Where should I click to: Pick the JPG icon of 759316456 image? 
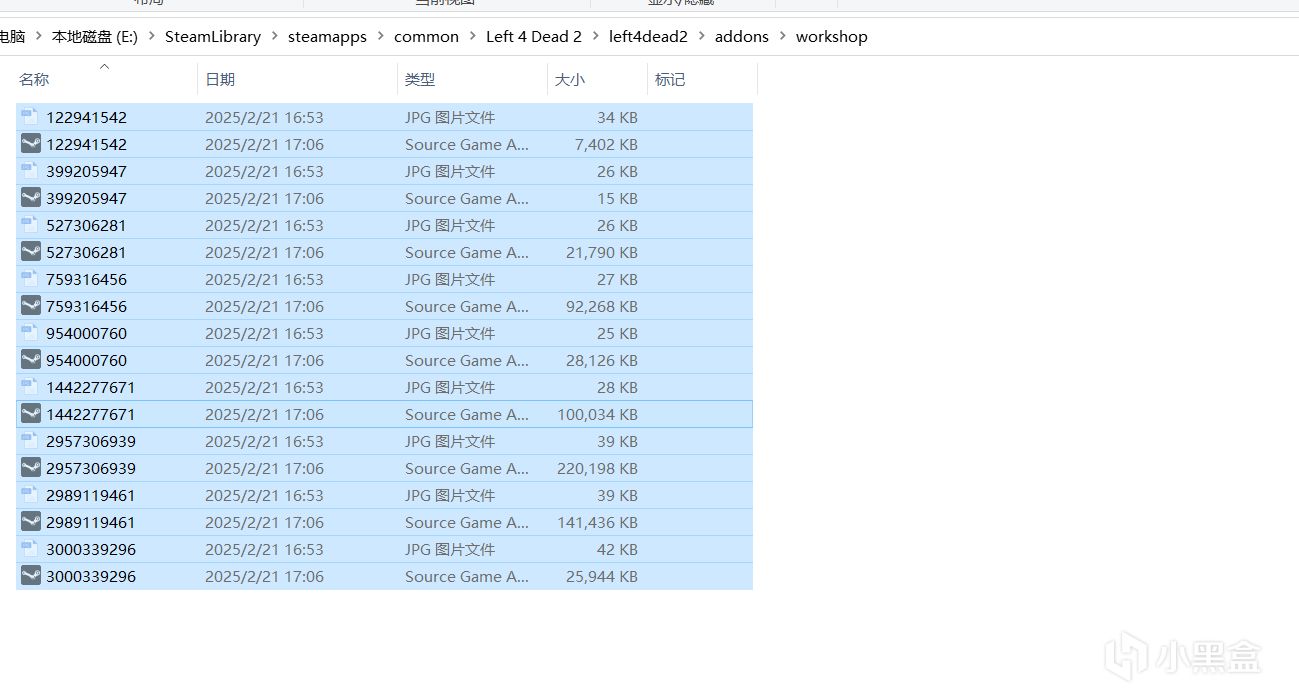coord(30,279)
